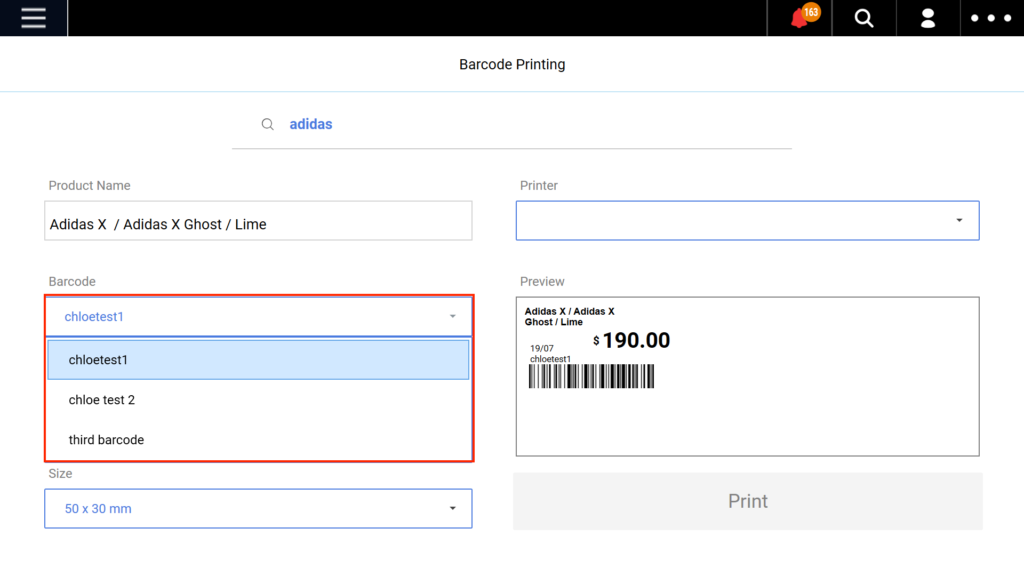
Task: Choose the third barcode option
Action: [x=258, y=439]
